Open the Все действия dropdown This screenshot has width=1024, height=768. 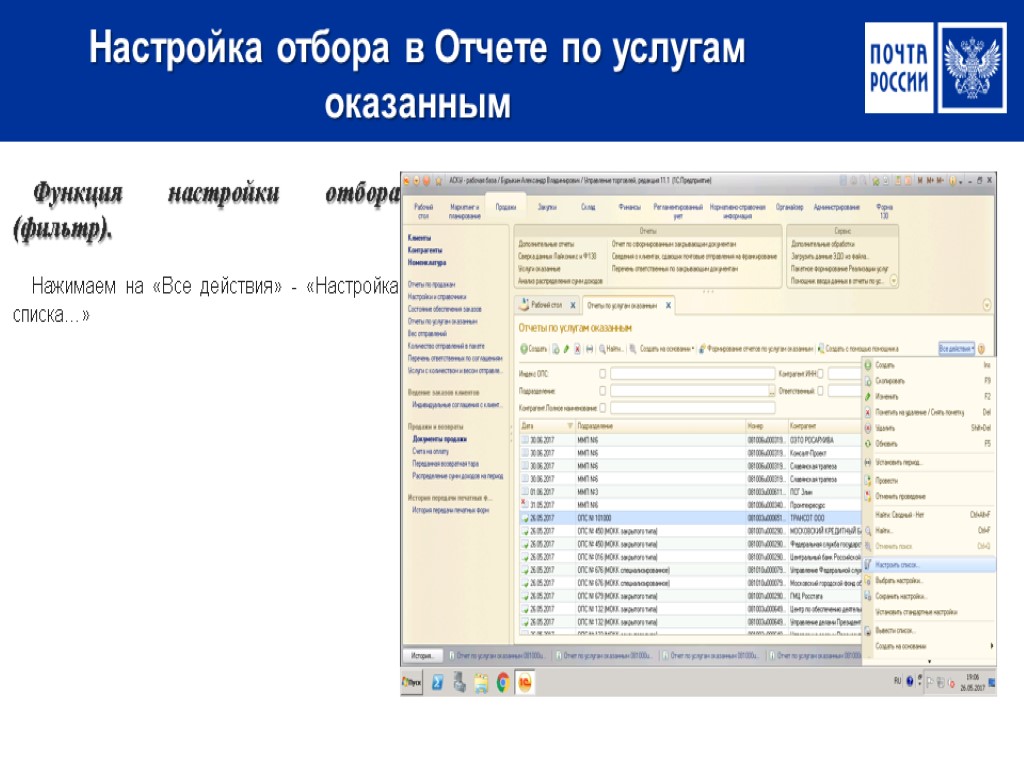(x=957, y=349)
